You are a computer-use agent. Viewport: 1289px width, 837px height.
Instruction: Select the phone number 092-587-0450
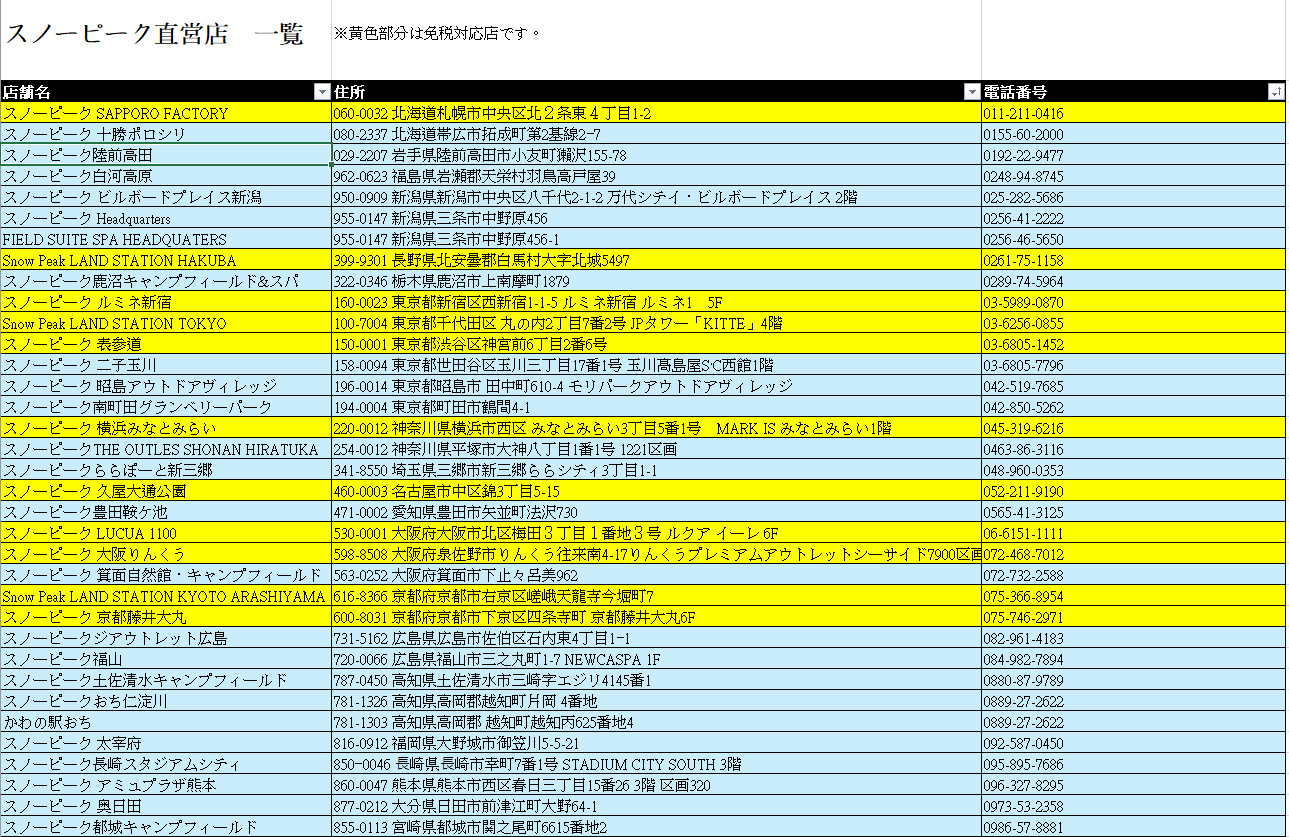tap(1134, 744)
